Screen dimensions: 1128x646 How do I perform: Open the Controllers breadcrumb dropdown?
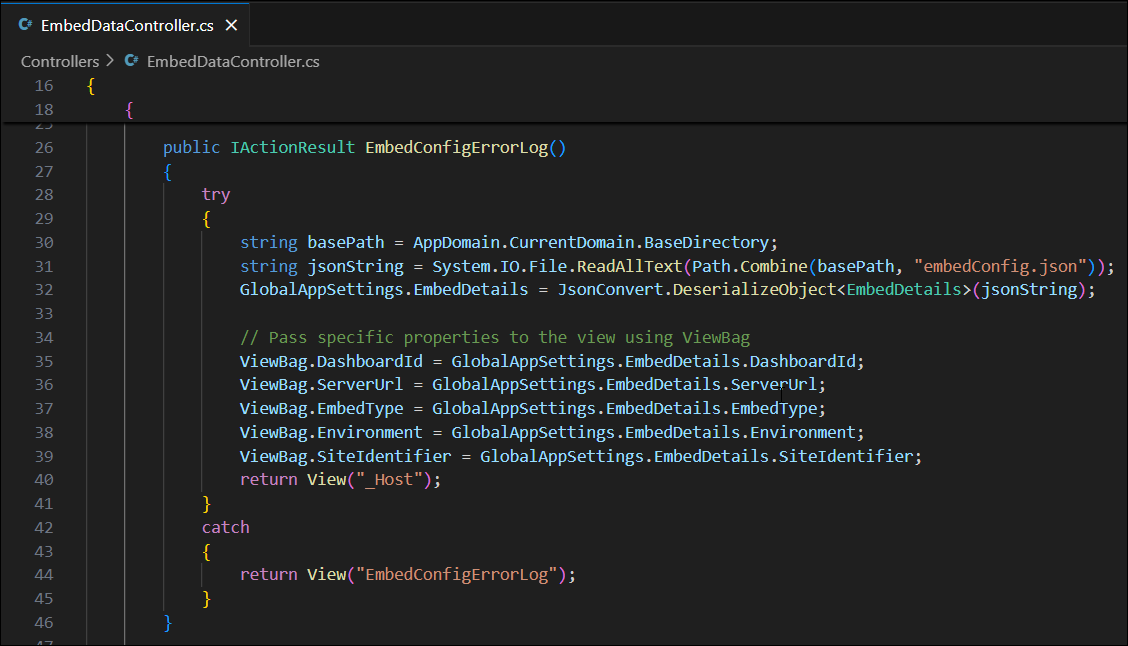(62, 61)
